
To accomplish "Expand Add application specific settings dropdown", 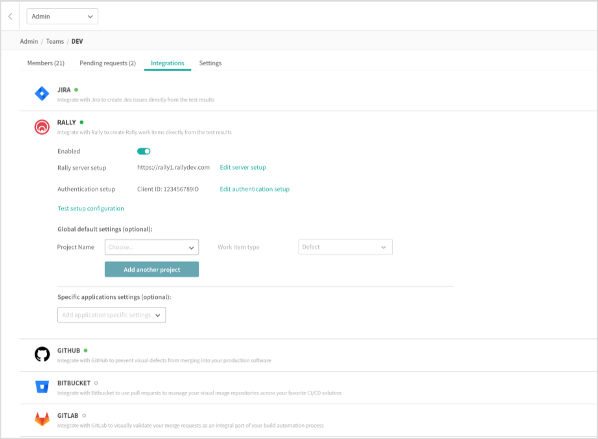I will coord(111,315).
